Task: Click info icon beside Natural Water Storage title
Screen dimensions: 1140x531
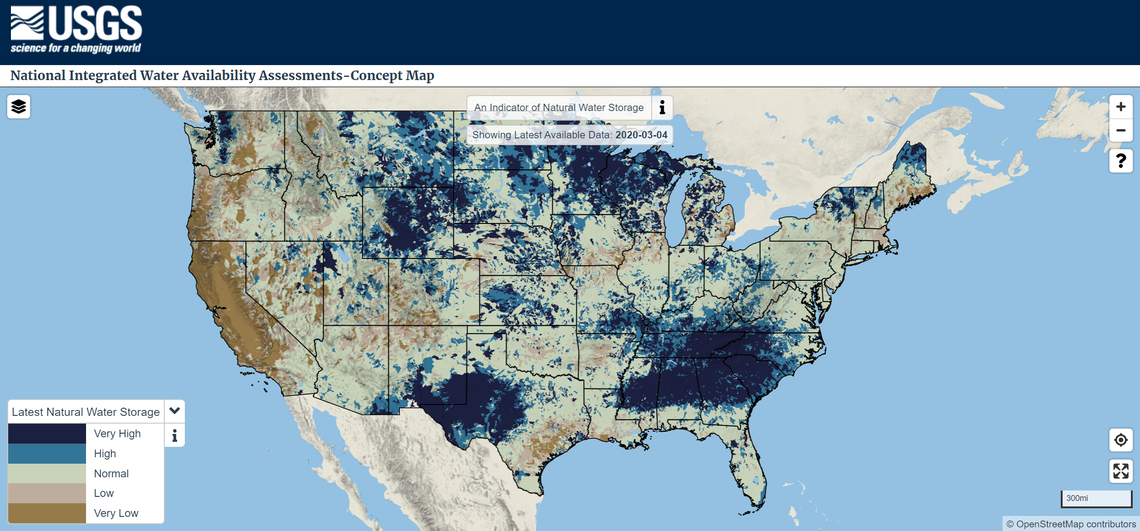Action: pos(662,108)
